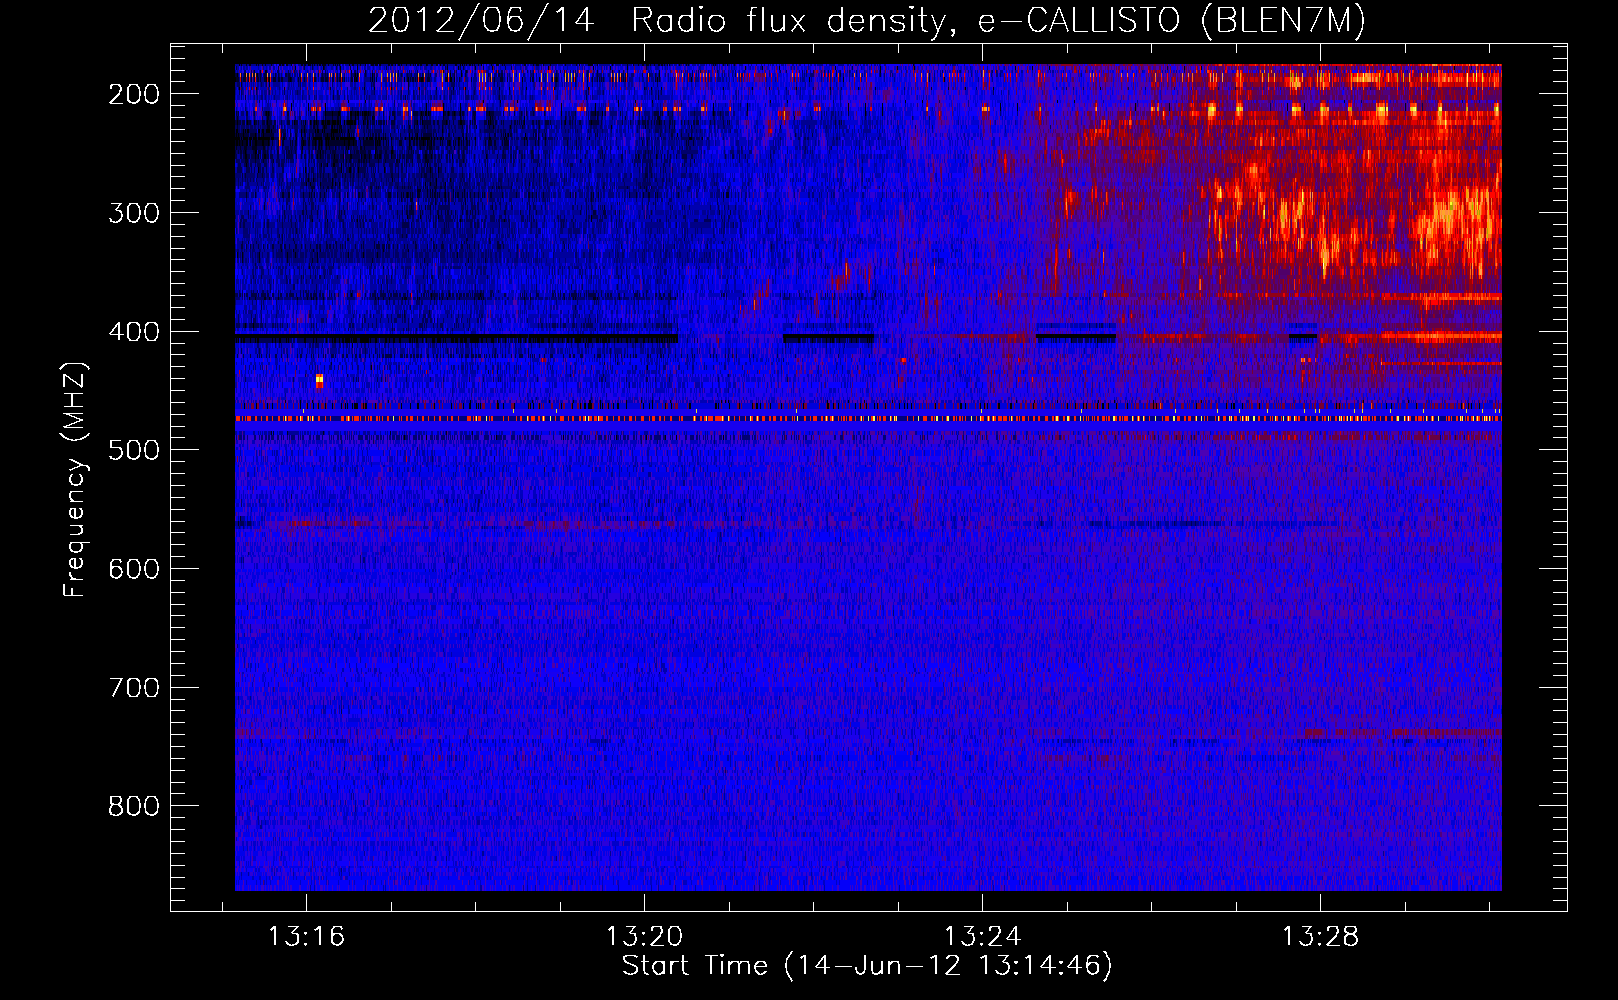Click the 'Frequency (MHZ)' axis label
Viewport: 1618px width, 1000px height.
[75, 480]
